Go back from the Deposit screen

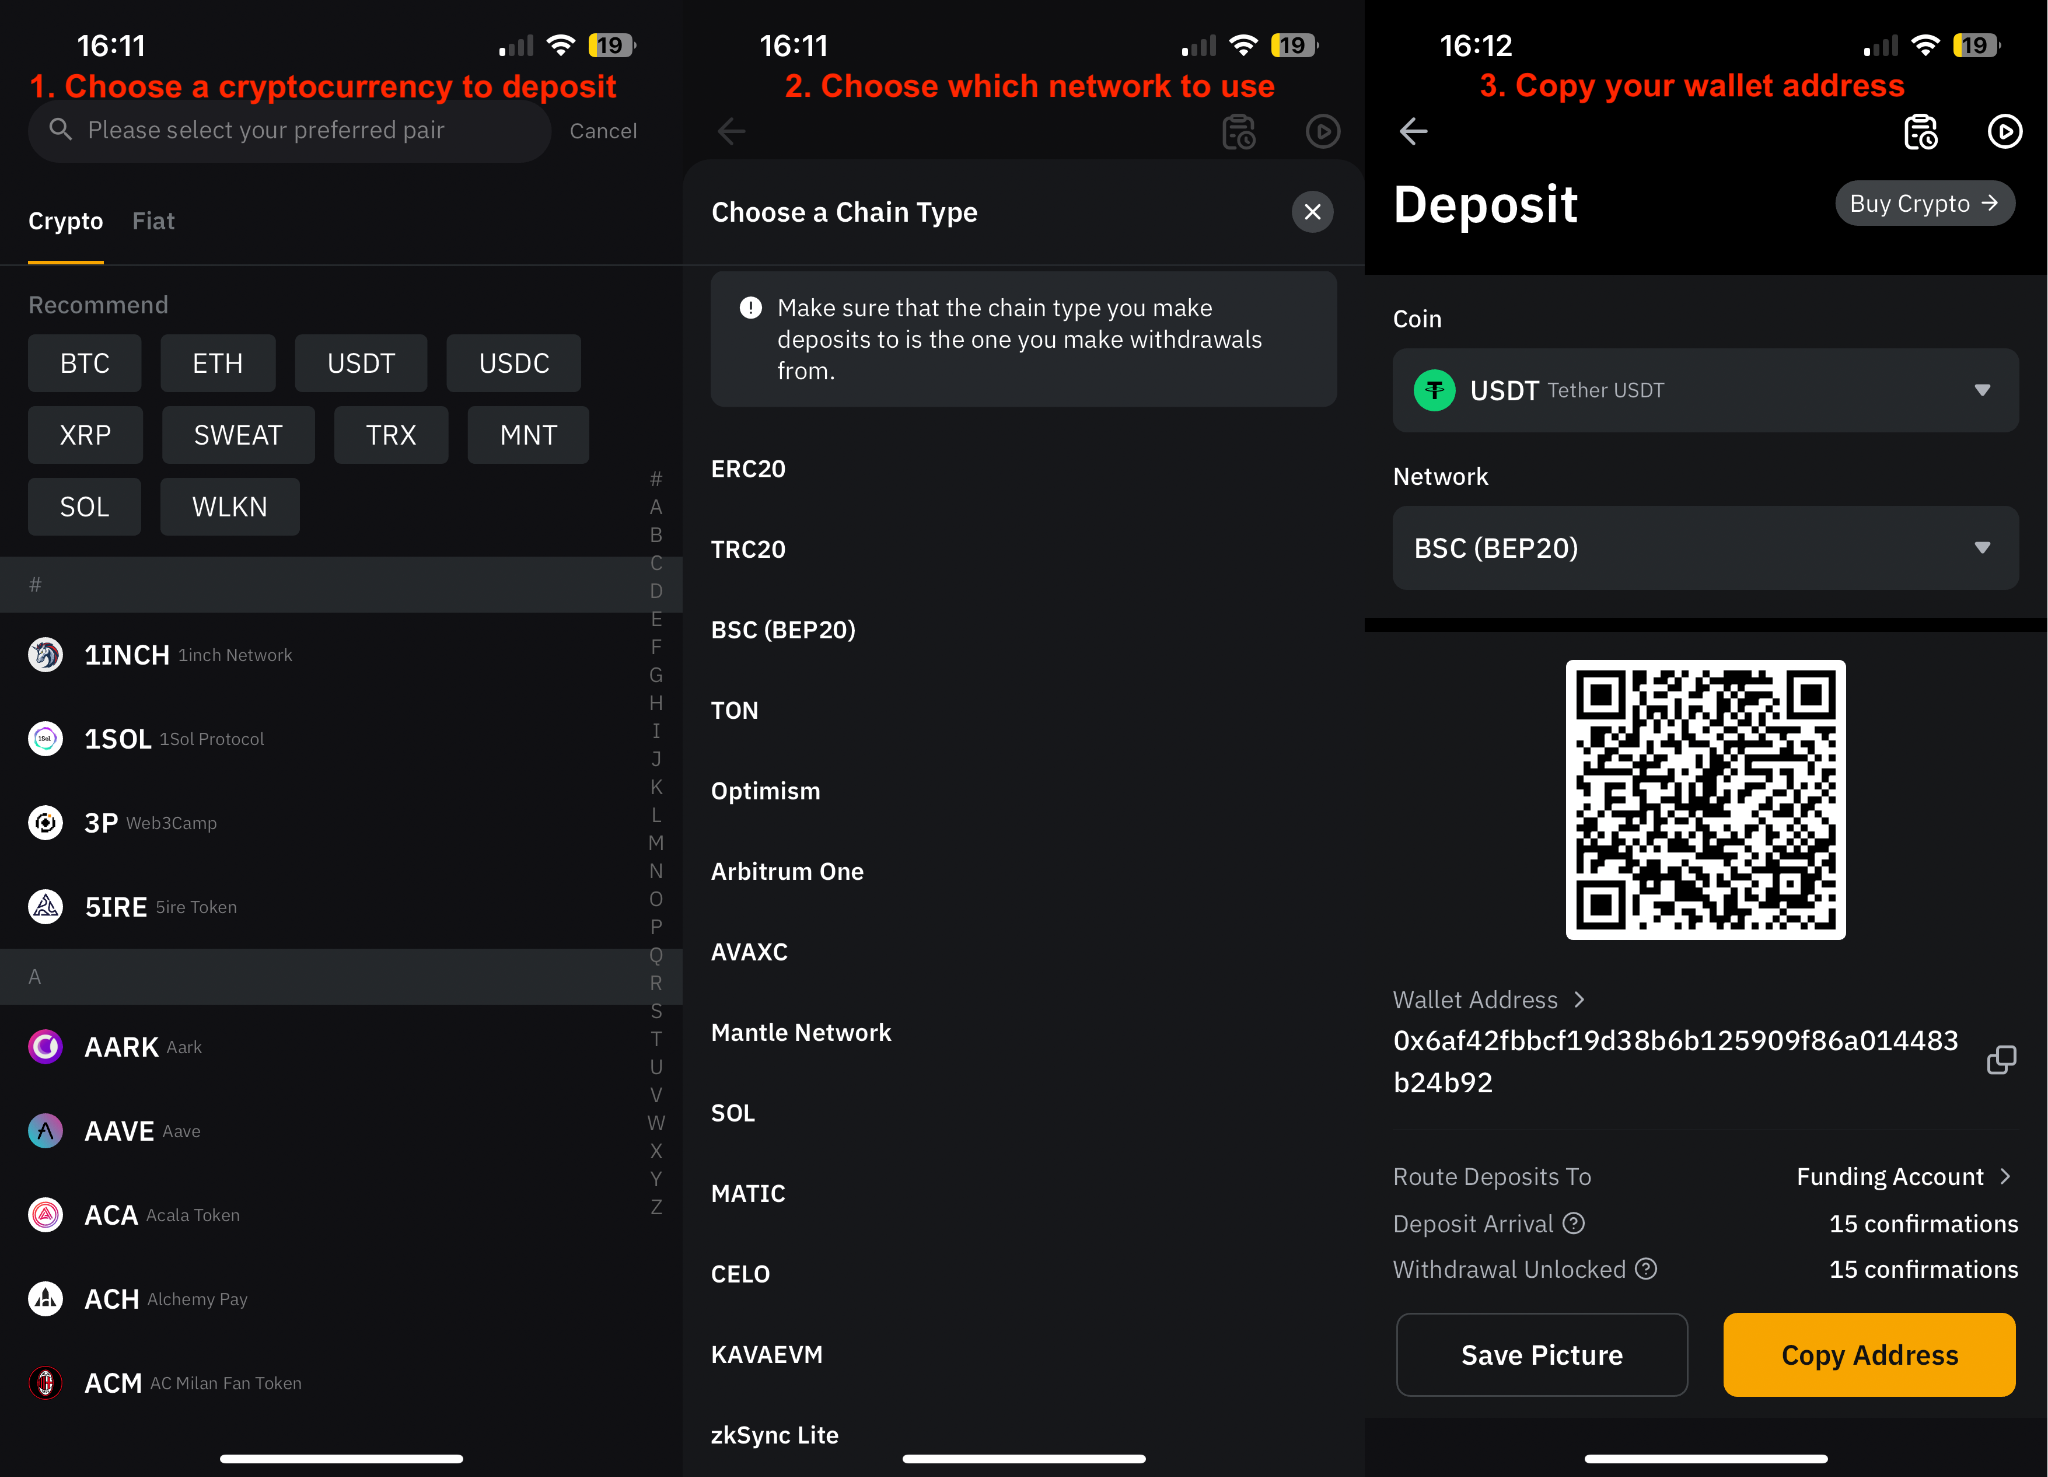click(1413, 131)
